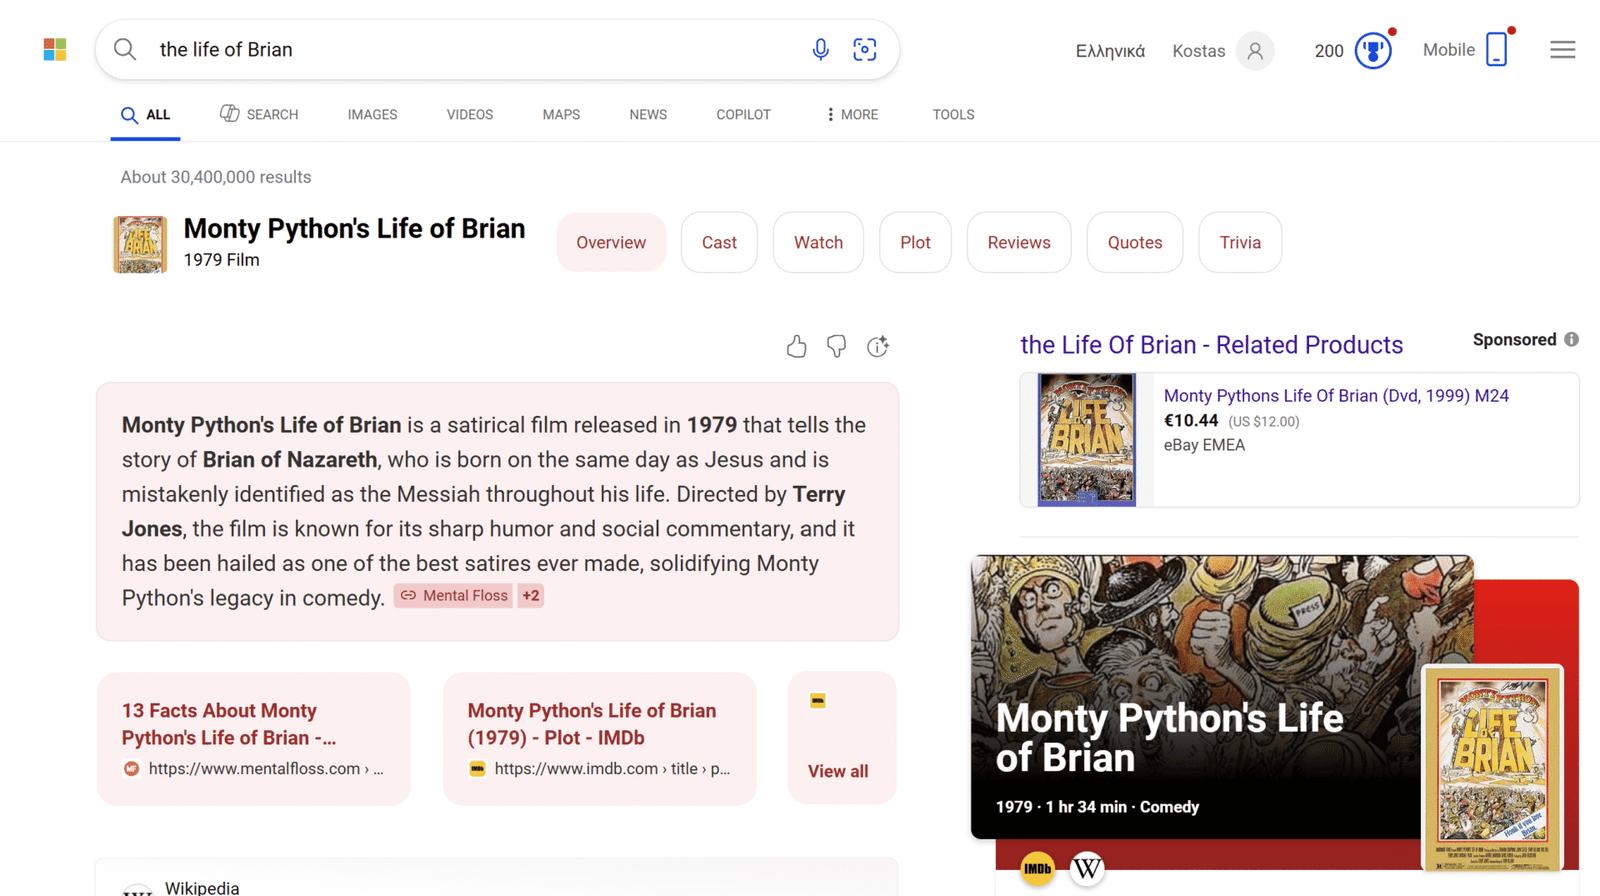Click the Quotes button
The height and width of the screenshot is (896, 1600).
[x=1134, y=243]
